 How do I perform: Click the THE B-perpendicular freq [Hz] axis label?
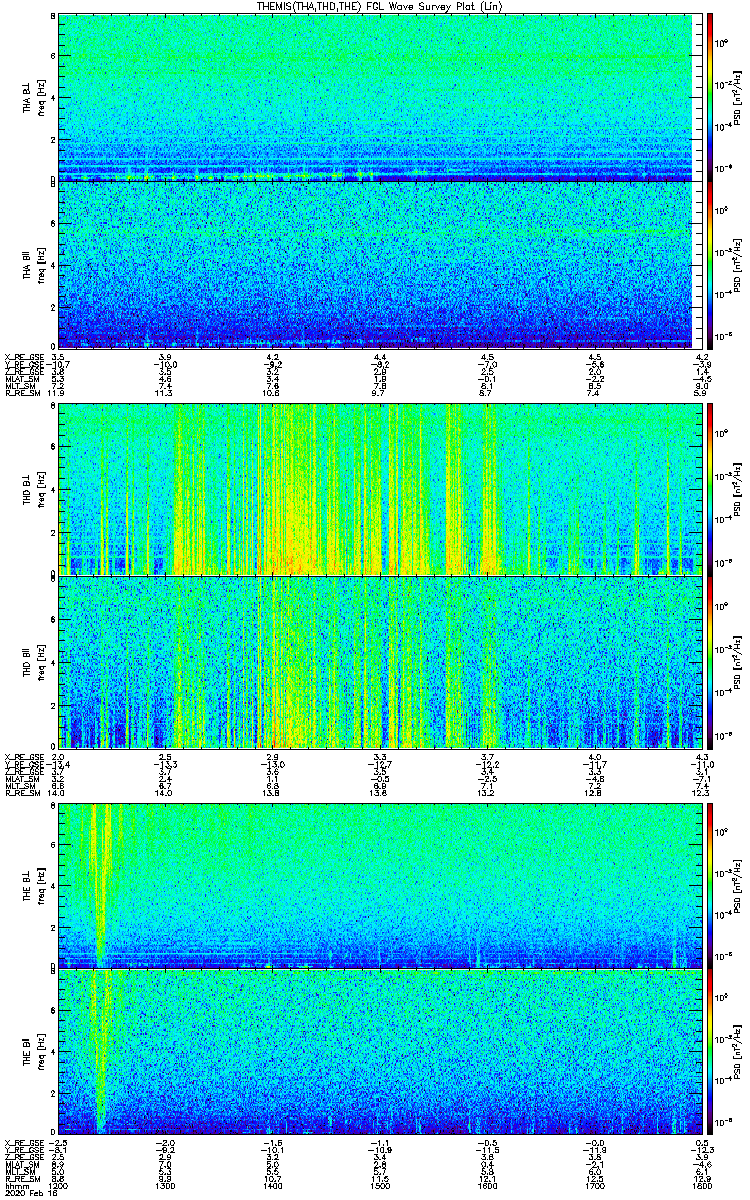click(40, 885)
